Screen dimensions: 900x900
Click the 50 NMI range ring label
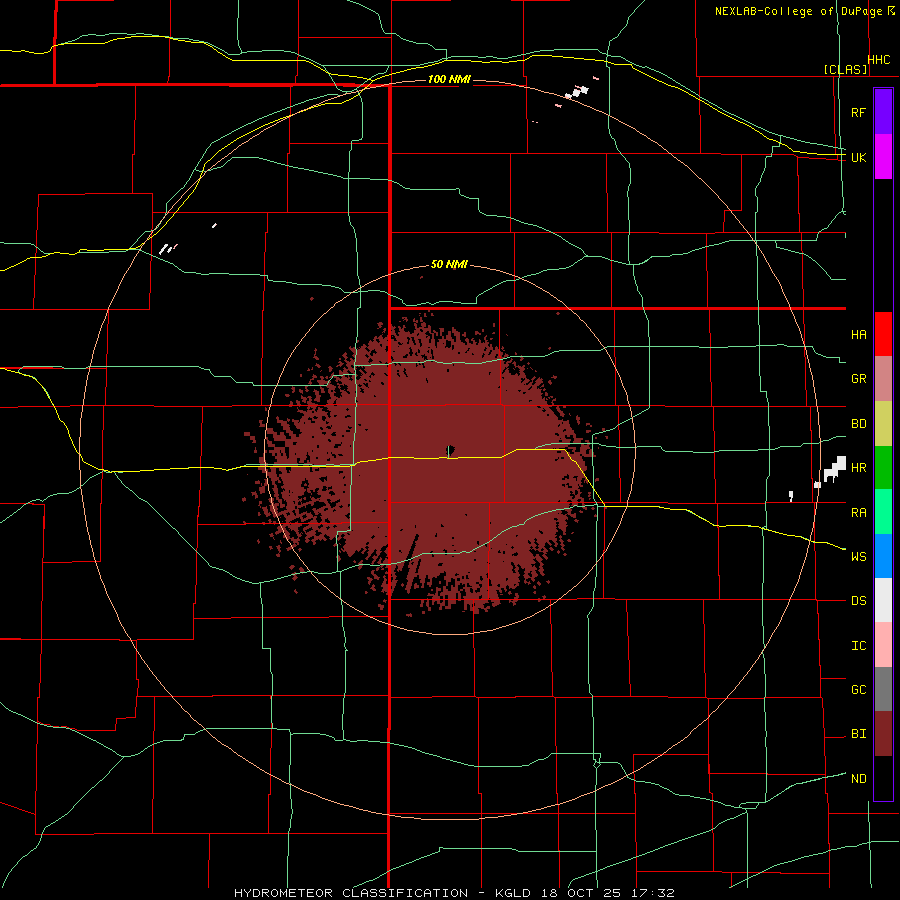(449, 264)
